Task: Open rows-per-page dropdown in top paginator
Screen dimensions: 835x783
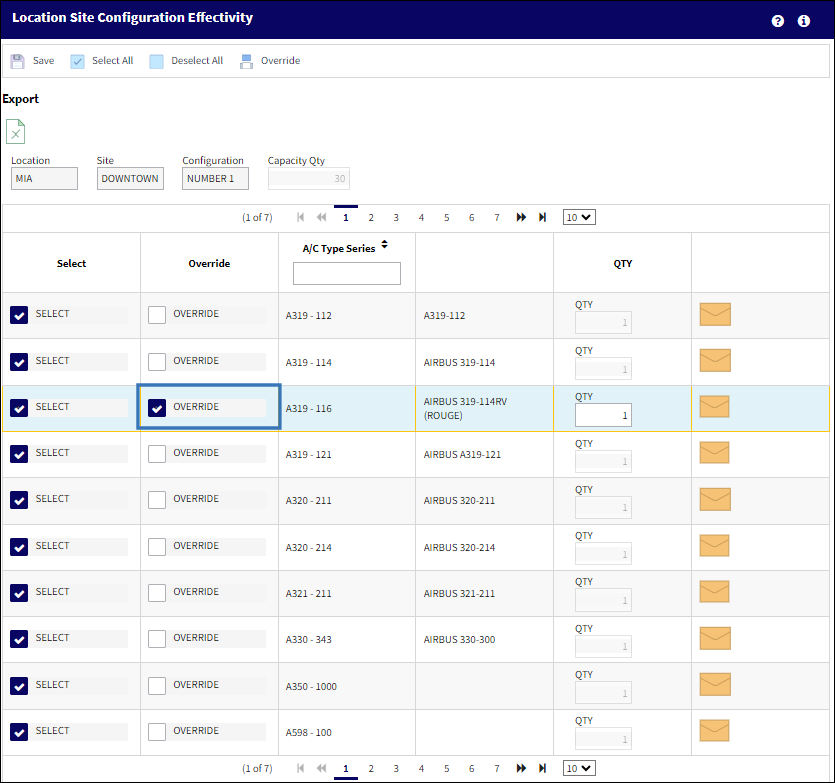Action: pos(579,217)
